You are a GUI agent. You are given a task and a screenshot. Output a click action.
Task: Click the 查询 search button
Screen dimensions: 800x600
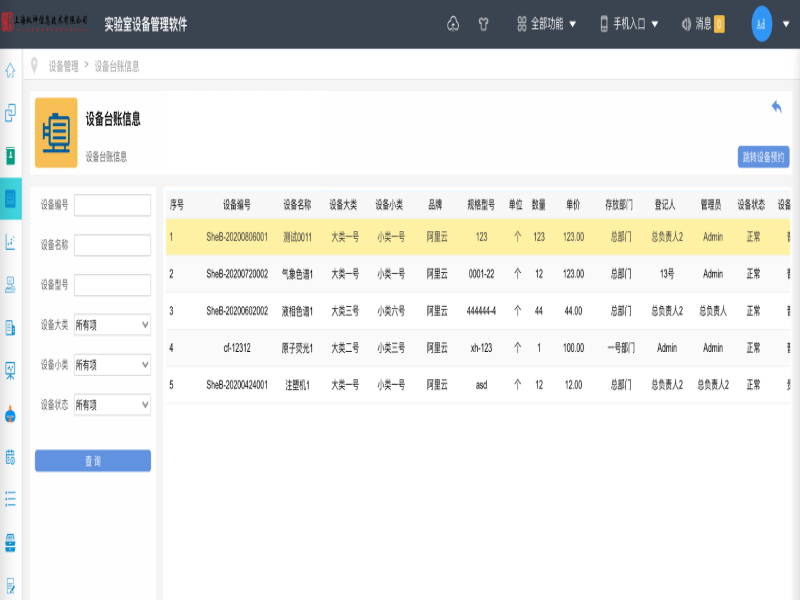pos(92,461)
